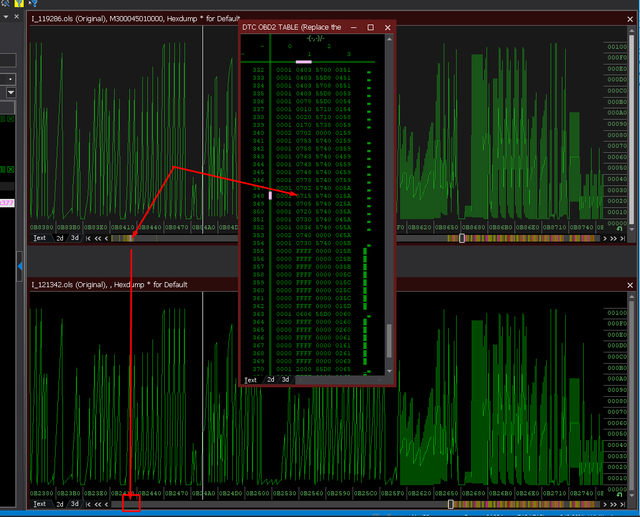
Task: Select row number 348 in DTC table
Action: [x=258, y=196]
